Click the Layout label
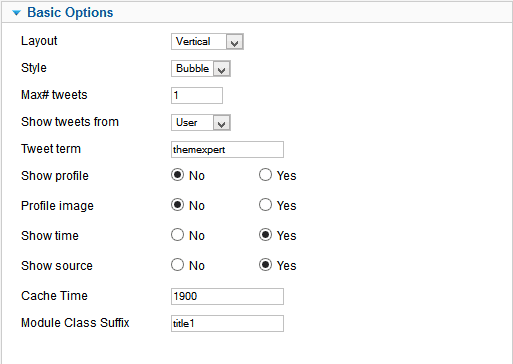Image resolution: width=513 pixels, height=364 pixels. pos(39,41)
